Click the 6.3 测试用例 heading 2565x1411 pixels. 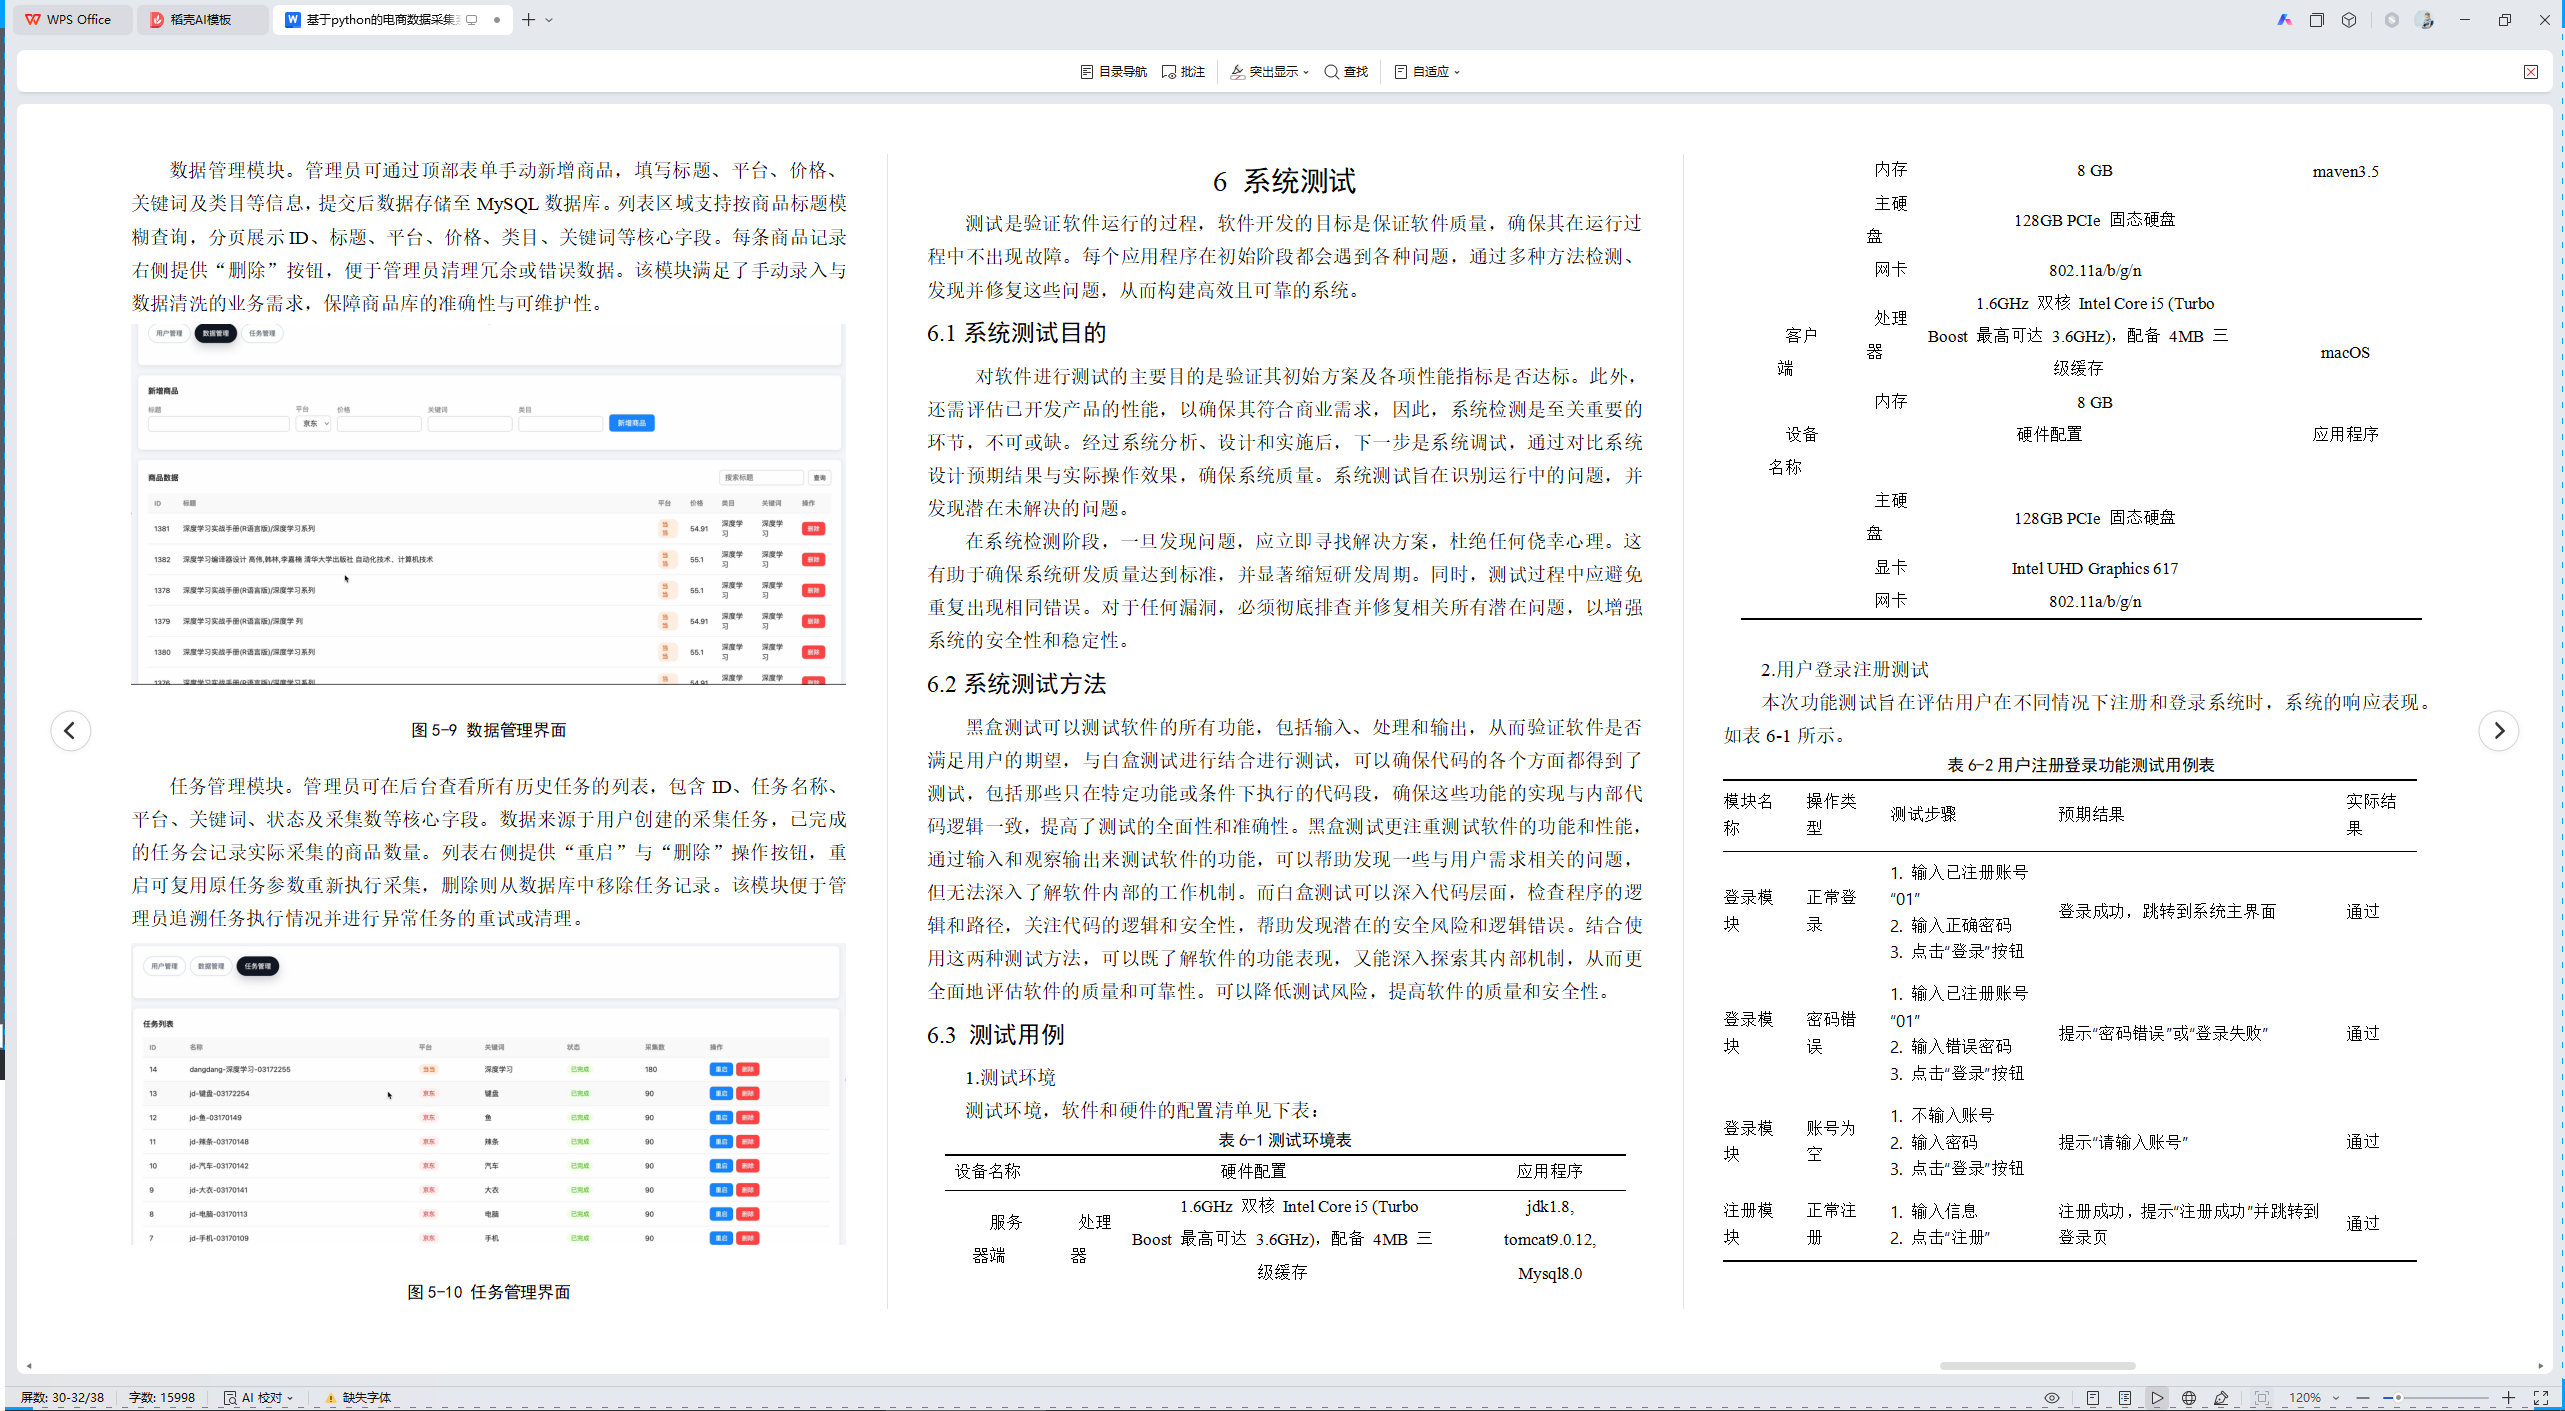tap(995, 1035)
